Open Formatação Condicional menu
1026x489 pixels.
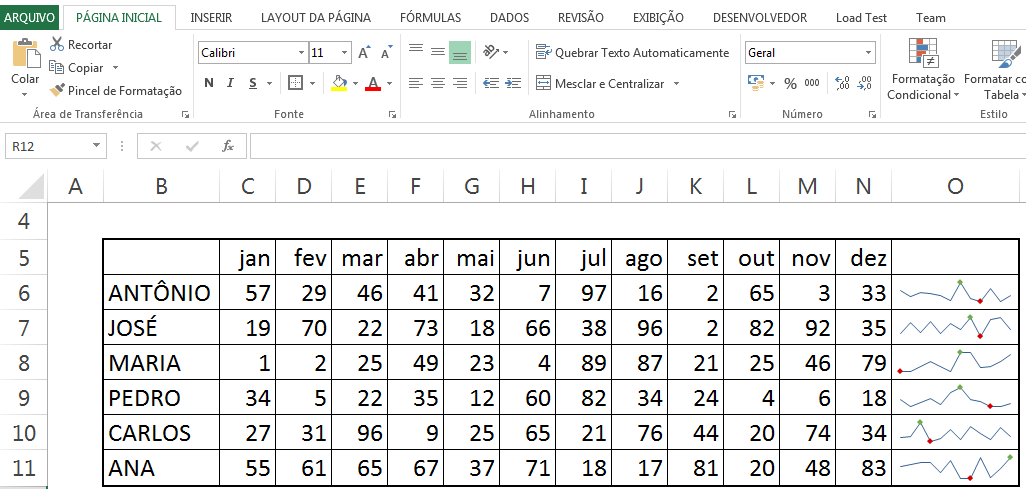(922, 70)
